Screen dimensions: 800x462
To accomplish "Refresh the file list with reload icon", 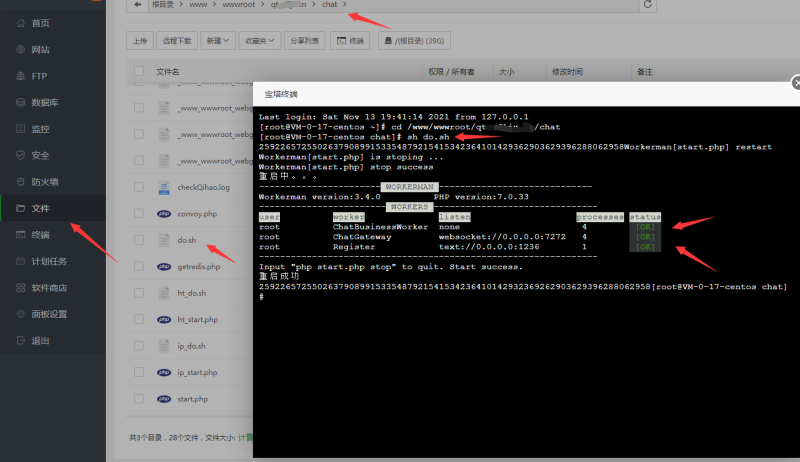I will click(x=648, y=5).
